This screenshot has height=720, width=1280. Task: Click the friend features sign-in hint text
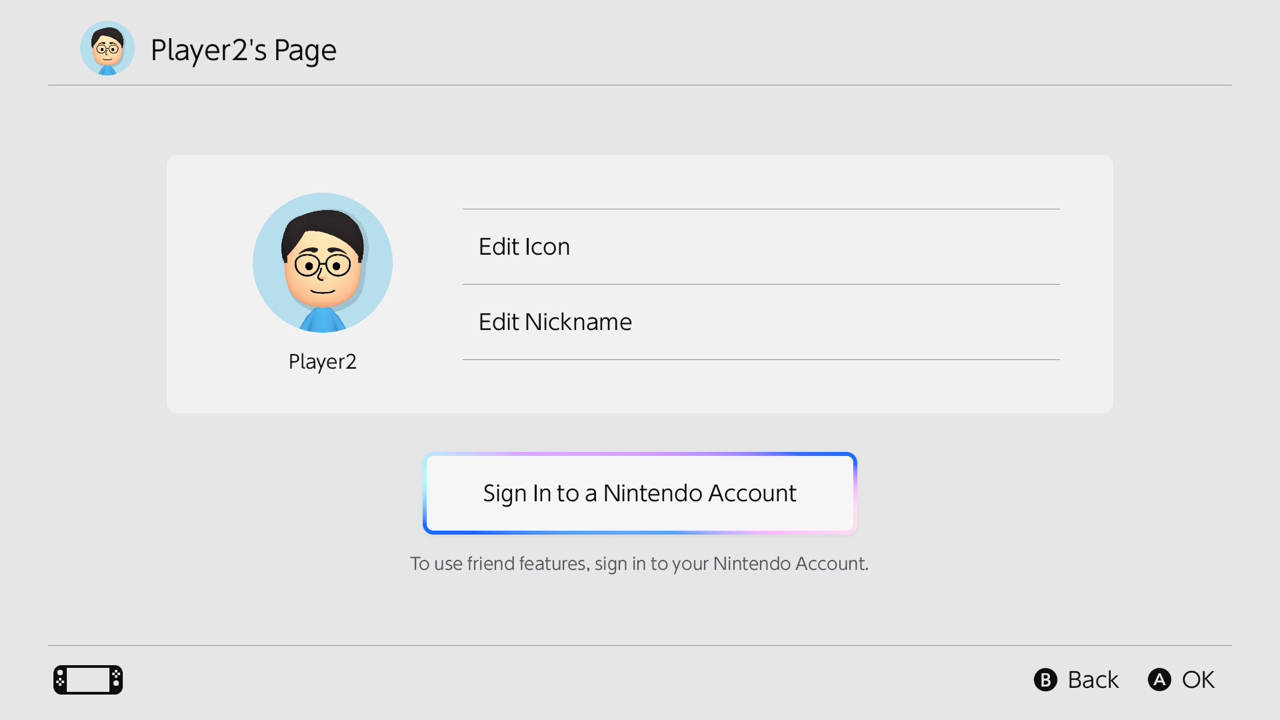coord(640,564)
